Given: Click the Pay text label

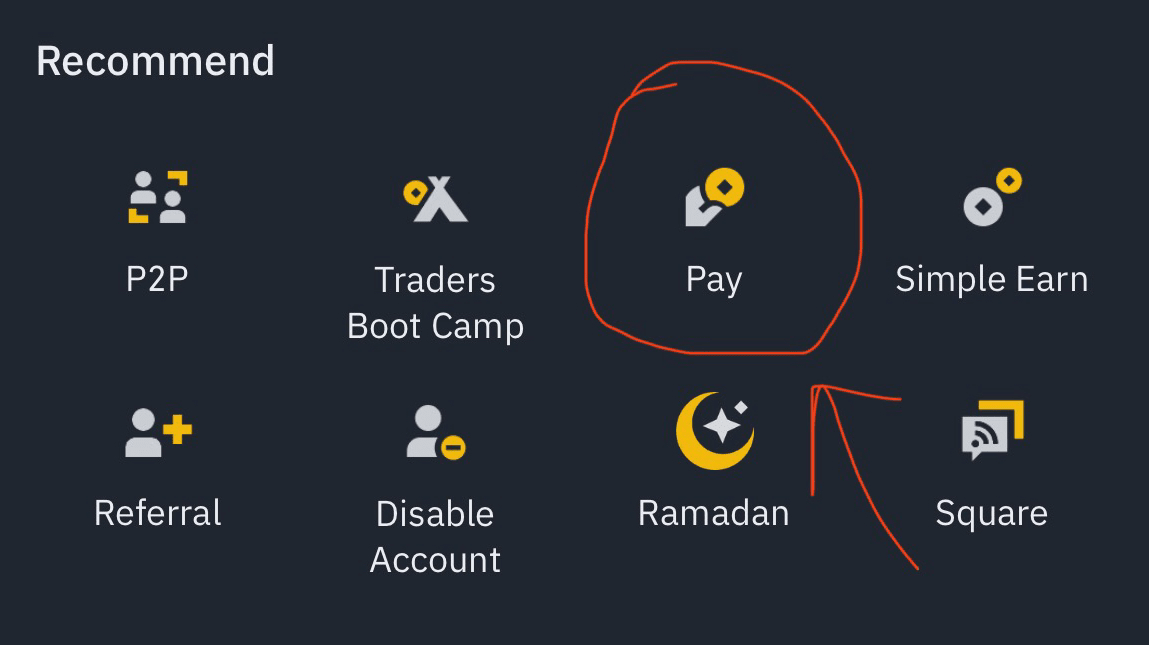Looking at the screenshot, I should [x=714, y=281].
